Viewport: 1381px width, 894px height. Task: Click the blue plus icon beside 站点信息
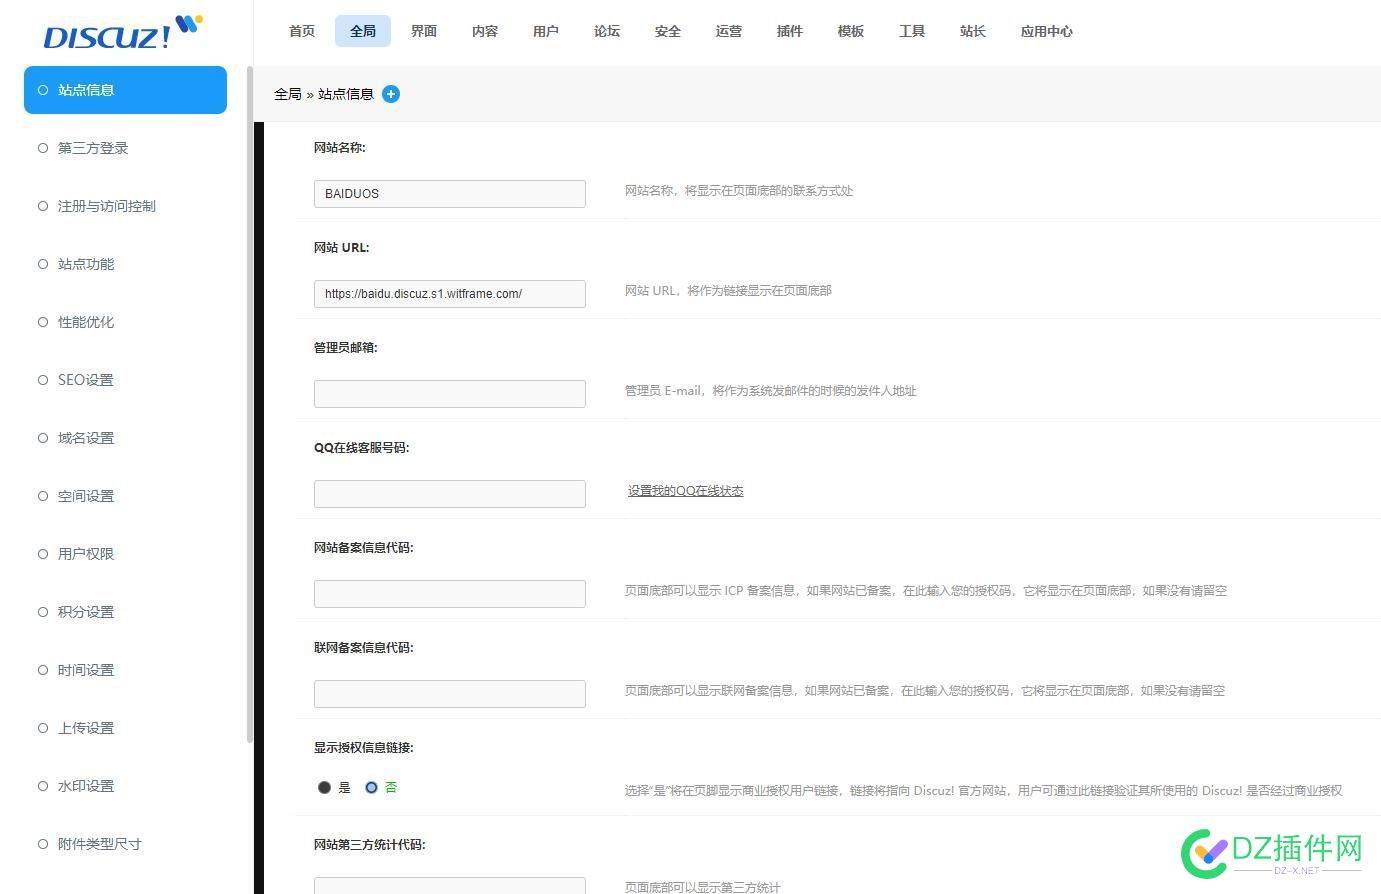pos(391,94)
